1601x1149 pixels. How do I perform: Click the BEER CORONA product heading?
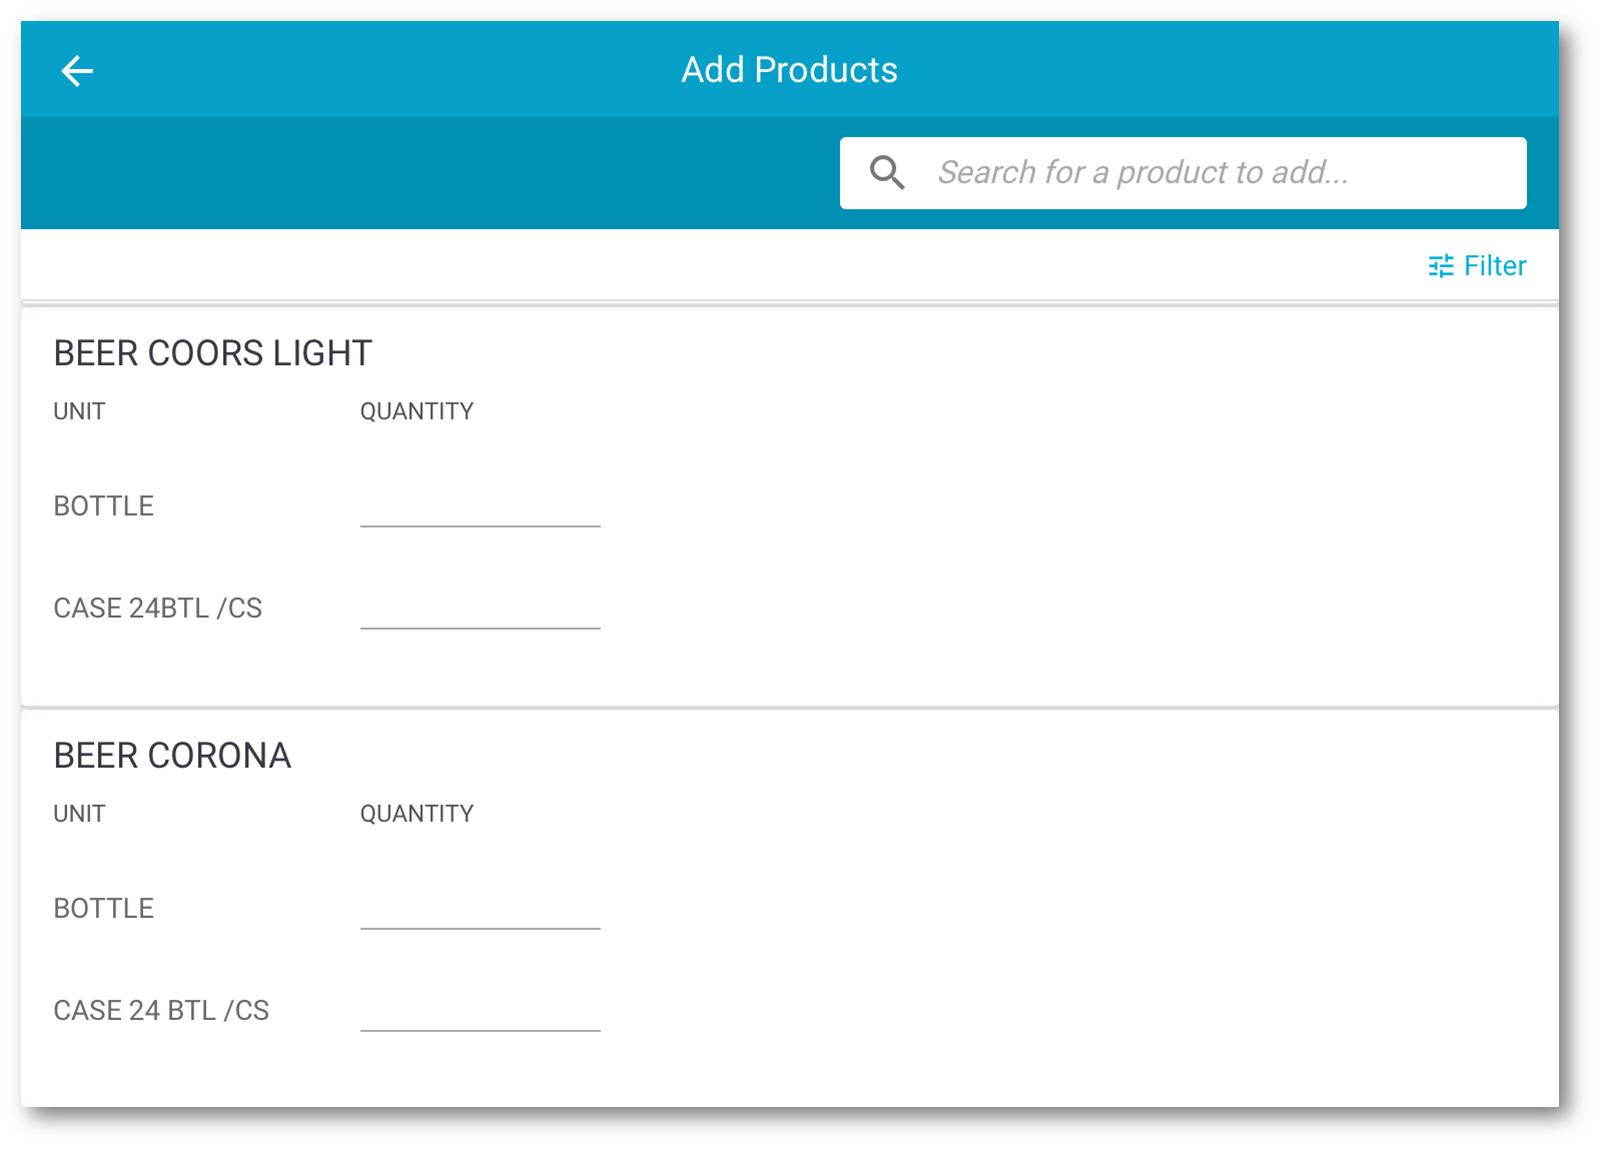[172, 756]
